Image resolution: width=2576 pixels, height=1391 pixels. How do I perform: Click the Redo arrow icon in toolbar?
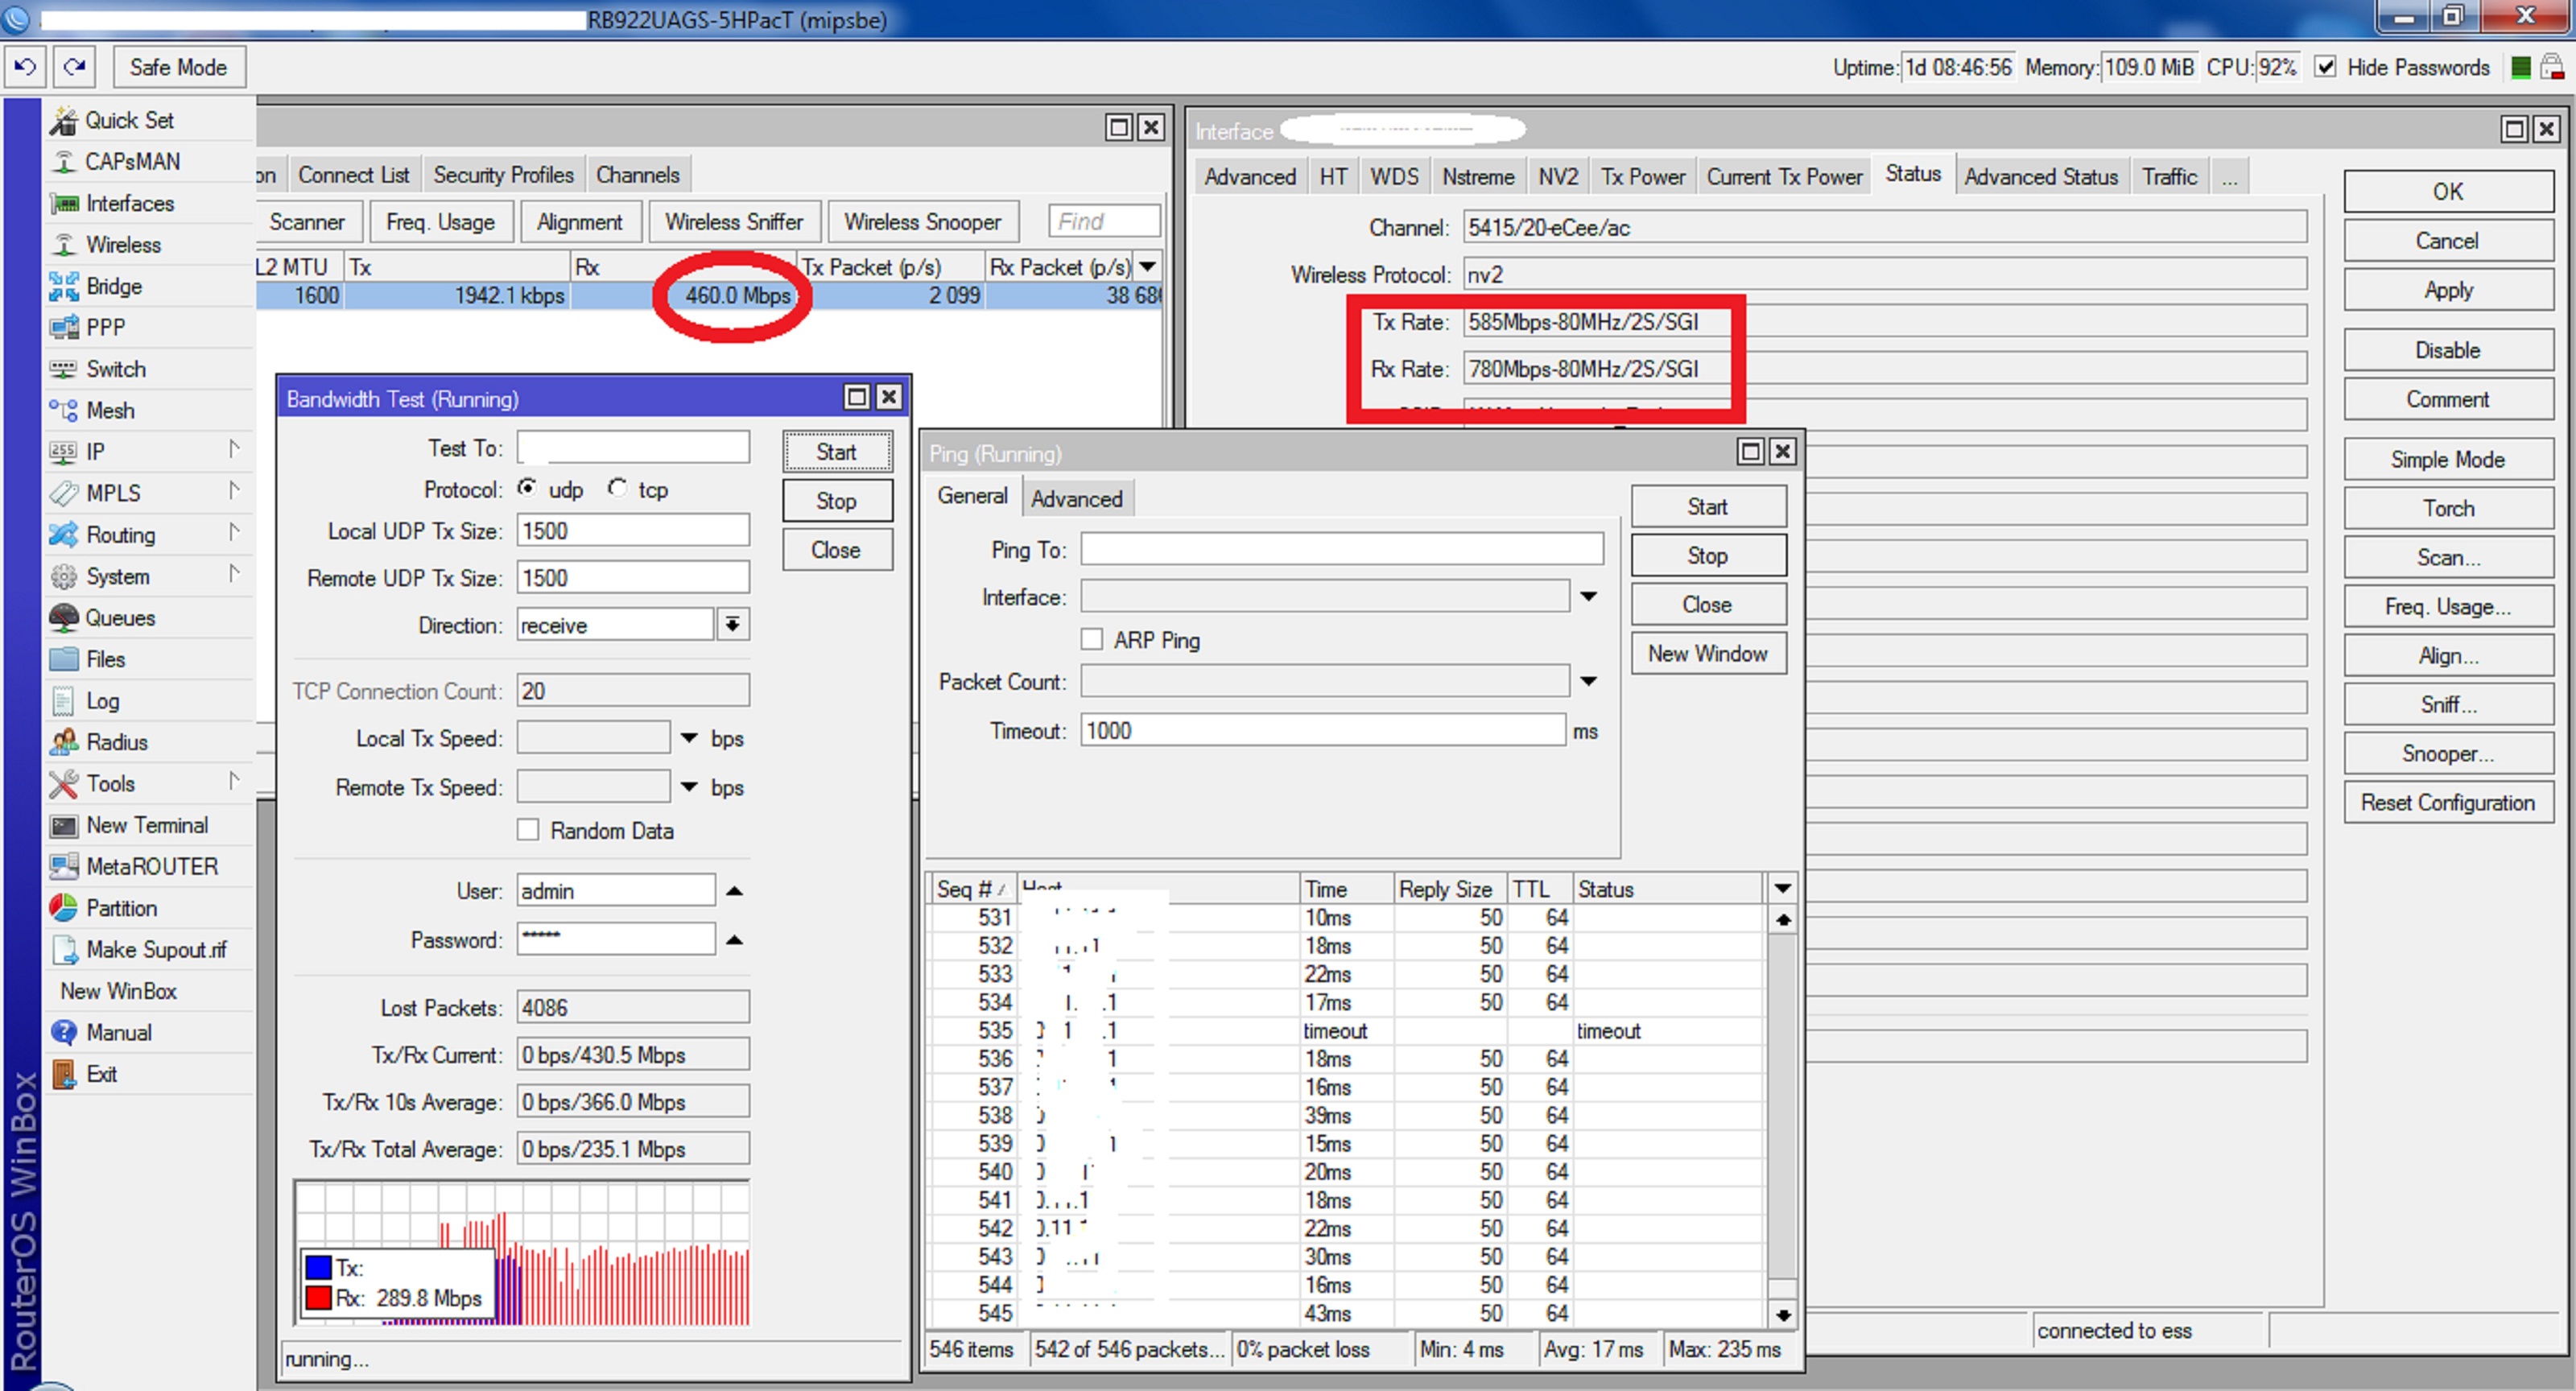74,67
